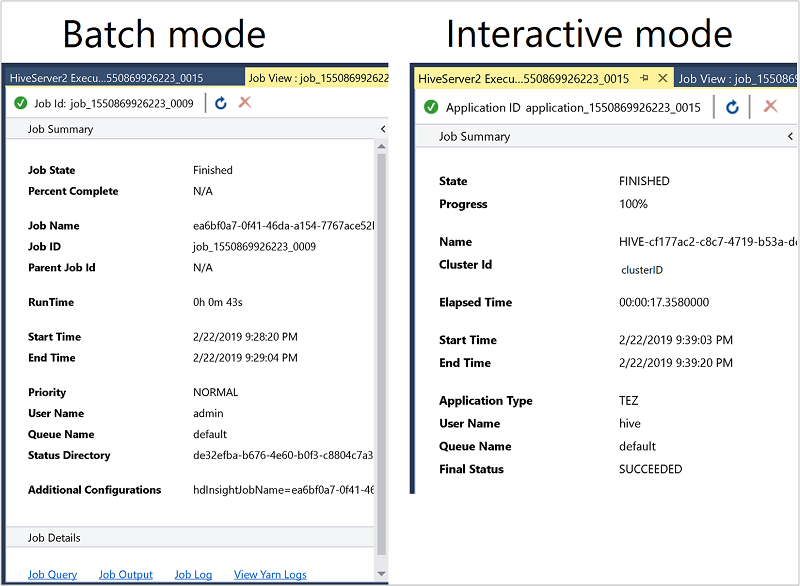Open the Job Log link
Screen dimensions: 800x586
pos(192,574)
